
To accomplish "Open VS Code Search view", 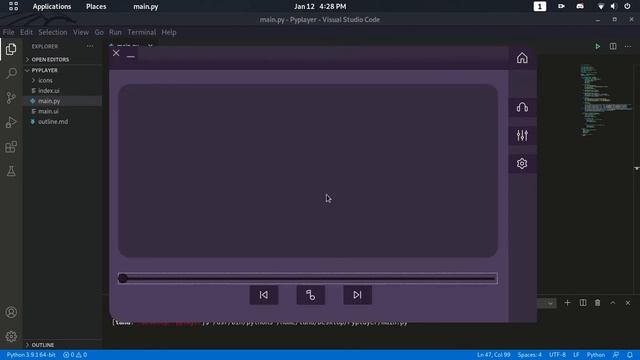I will pos(11,73).
